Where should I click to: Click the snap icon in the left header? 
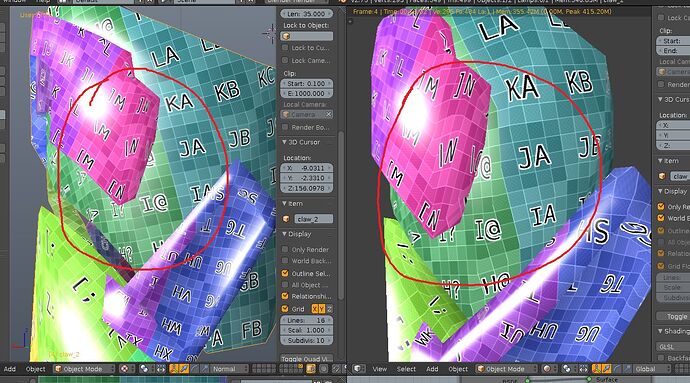[336, 369]
